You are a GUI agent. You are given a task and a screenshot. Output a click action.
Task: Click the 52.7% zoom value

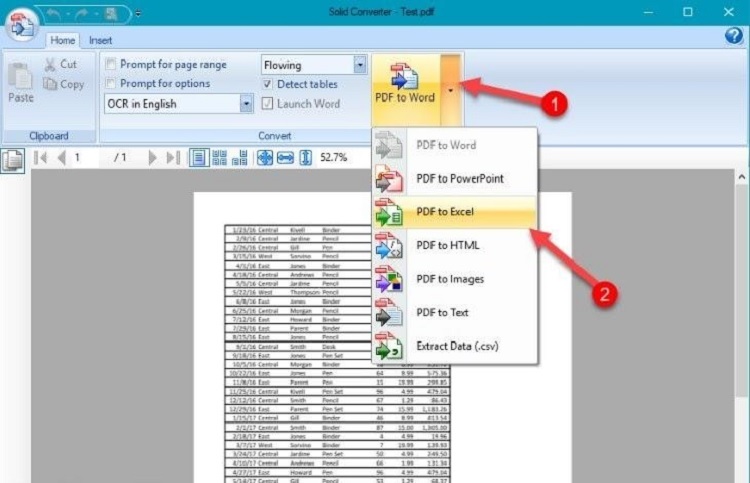click(x=333, y=157)
